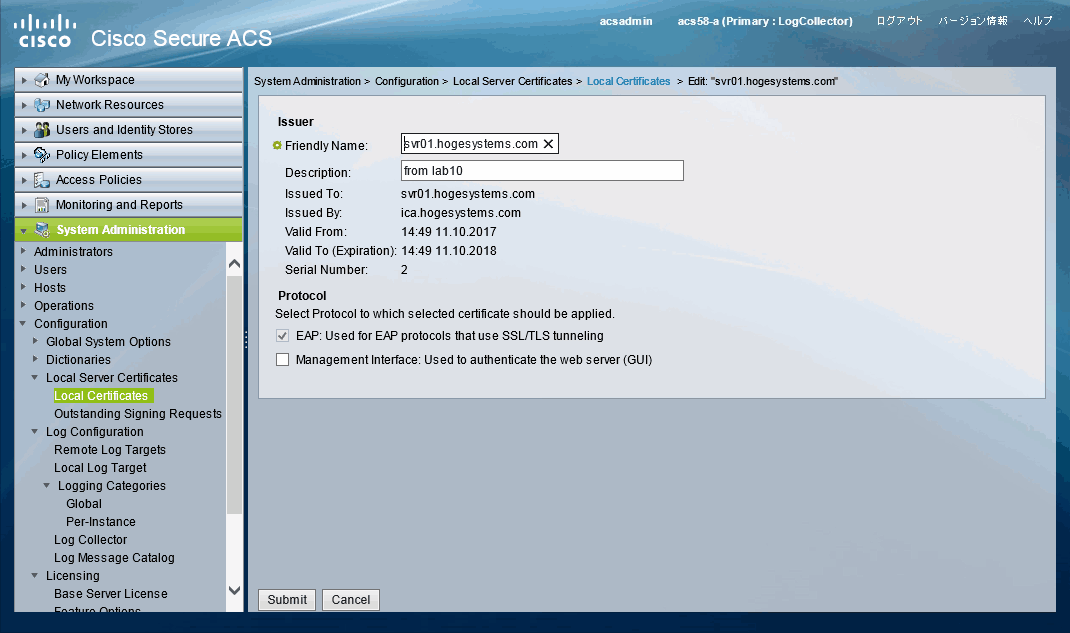Cancel editing the certificate
The image size is (1070, 633).
pos(350,599)
